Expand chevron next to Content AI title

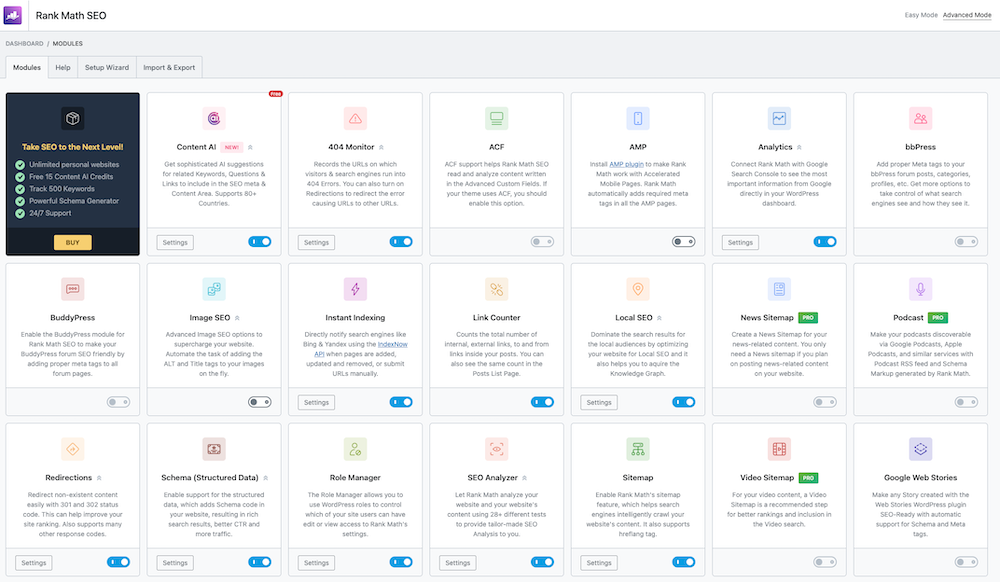(250, 147)
